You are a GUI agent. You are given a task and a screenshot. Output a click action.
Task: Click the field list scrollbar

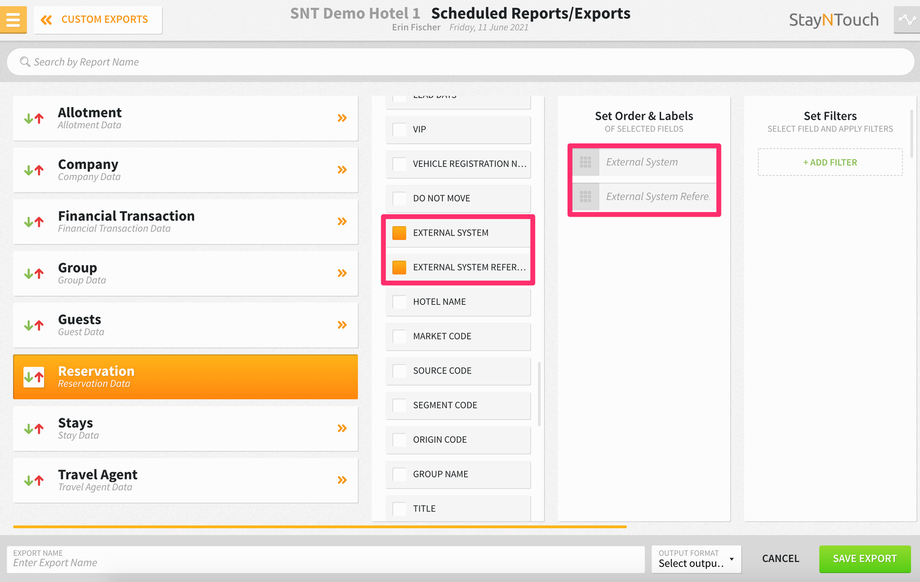[x=539, y=394]
